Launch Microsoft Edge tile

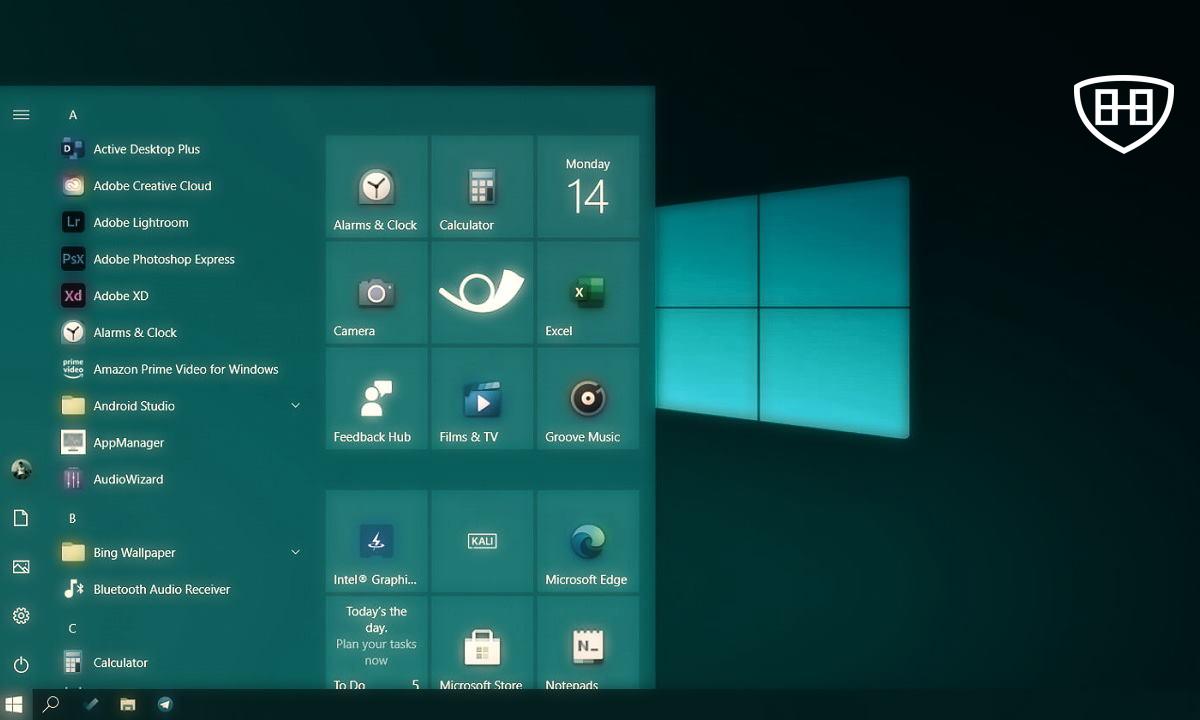click(588, 541)
